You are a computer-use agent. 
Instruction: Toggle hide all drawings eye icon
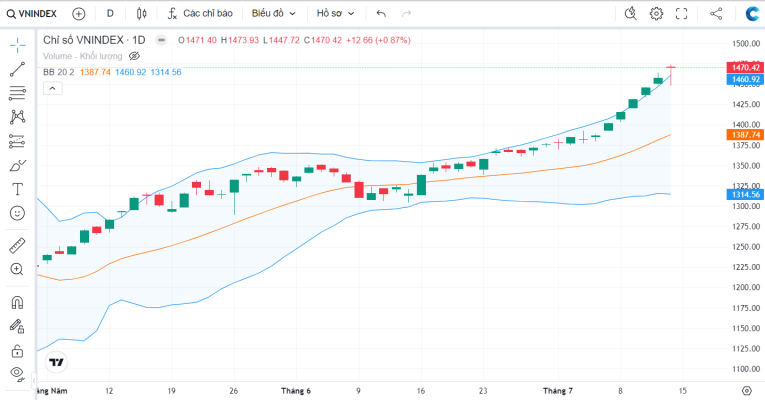click(18, 373)
